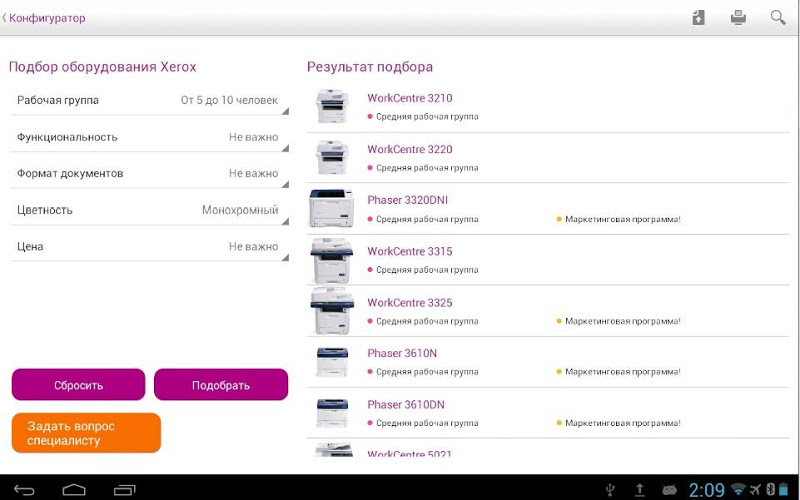The height and width of the screenshot is (500, 800).
Task: Open the WorkCentre 3220 result
Action: pyautogui.click(x=548, y=158)
